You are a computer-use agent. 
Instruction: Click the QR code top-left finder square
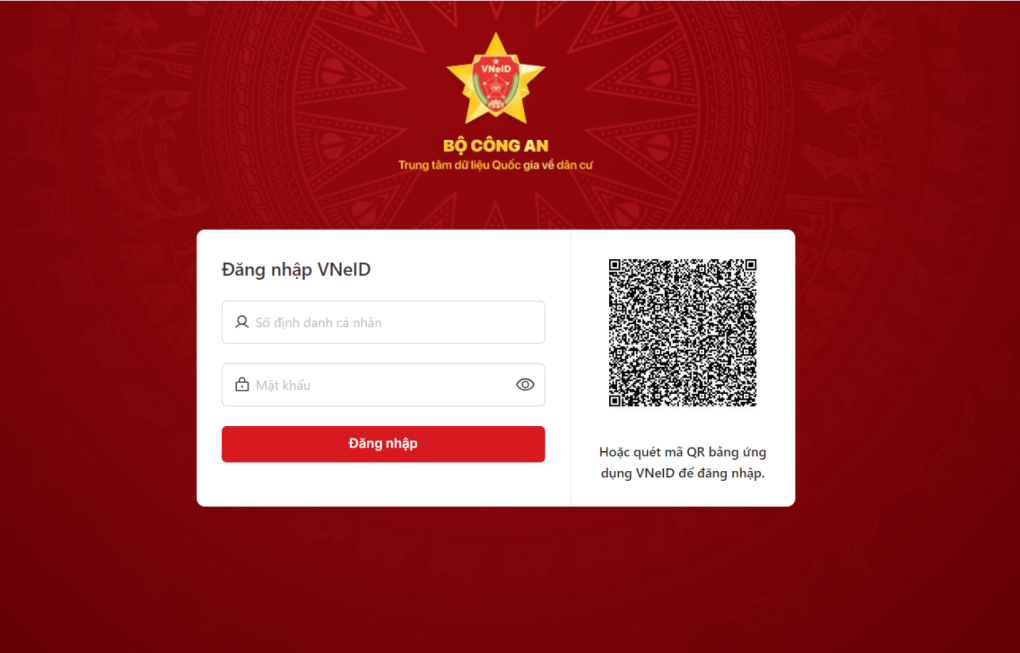(x=615, y=265)
